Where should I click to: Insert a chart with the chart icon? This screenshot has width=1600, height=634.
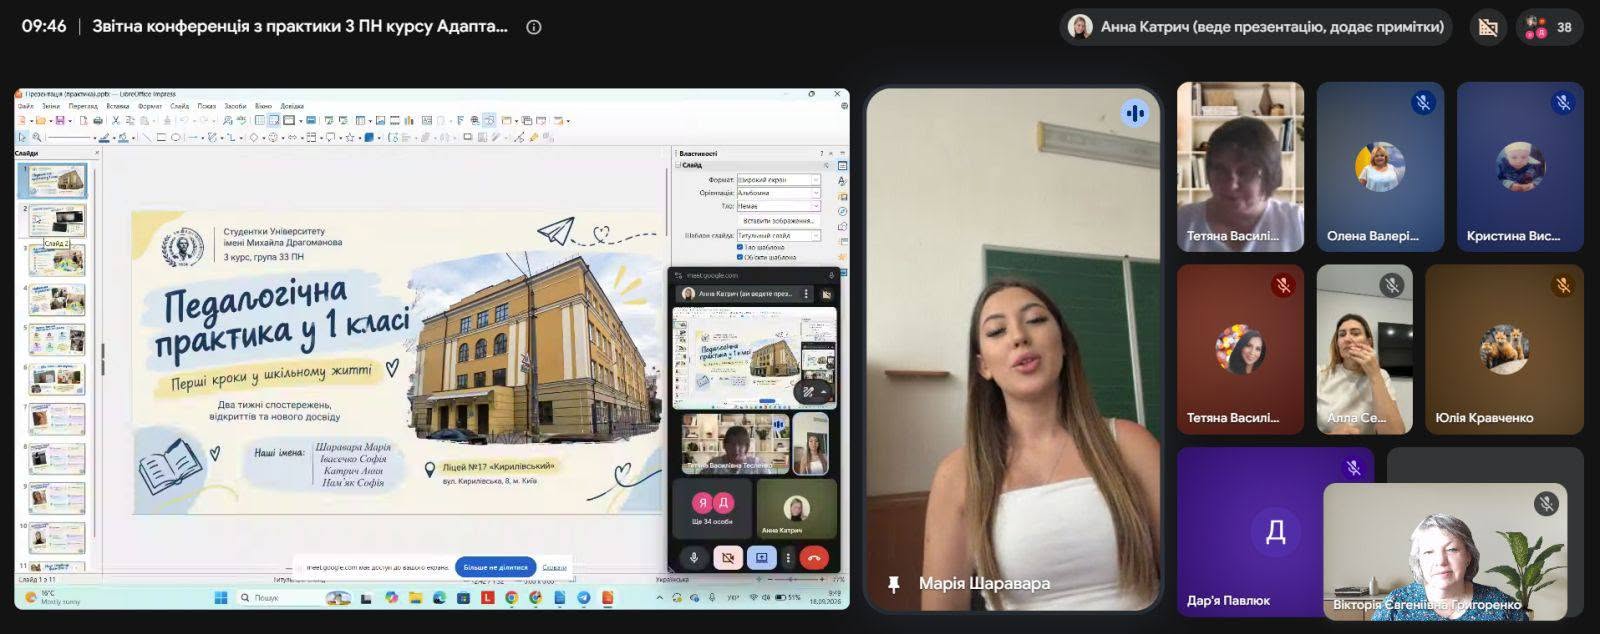pos(409,121)
